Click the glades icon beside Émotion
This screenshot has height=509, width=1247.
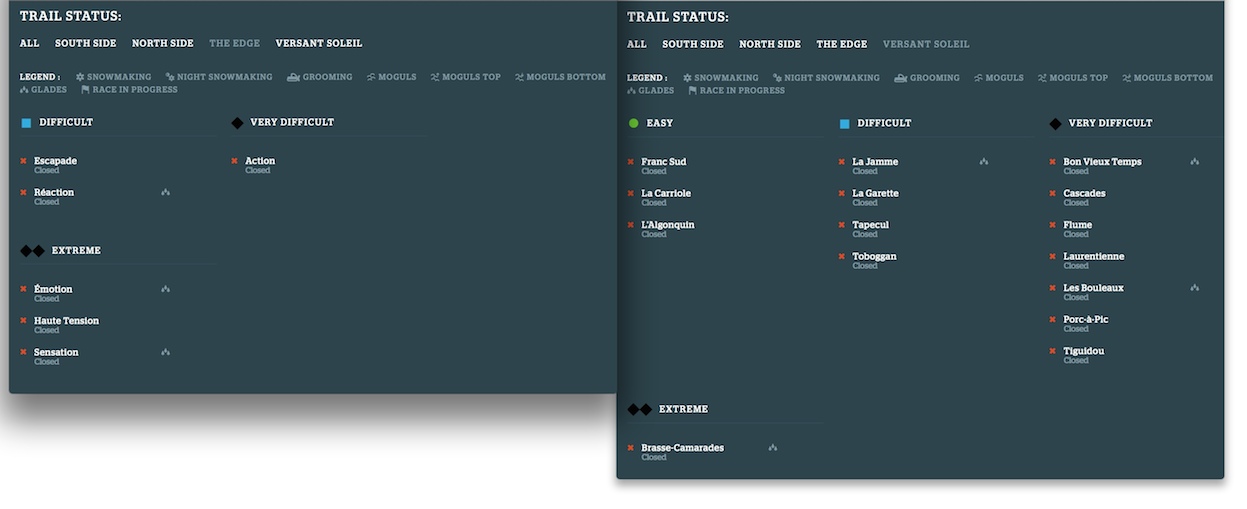165,289
